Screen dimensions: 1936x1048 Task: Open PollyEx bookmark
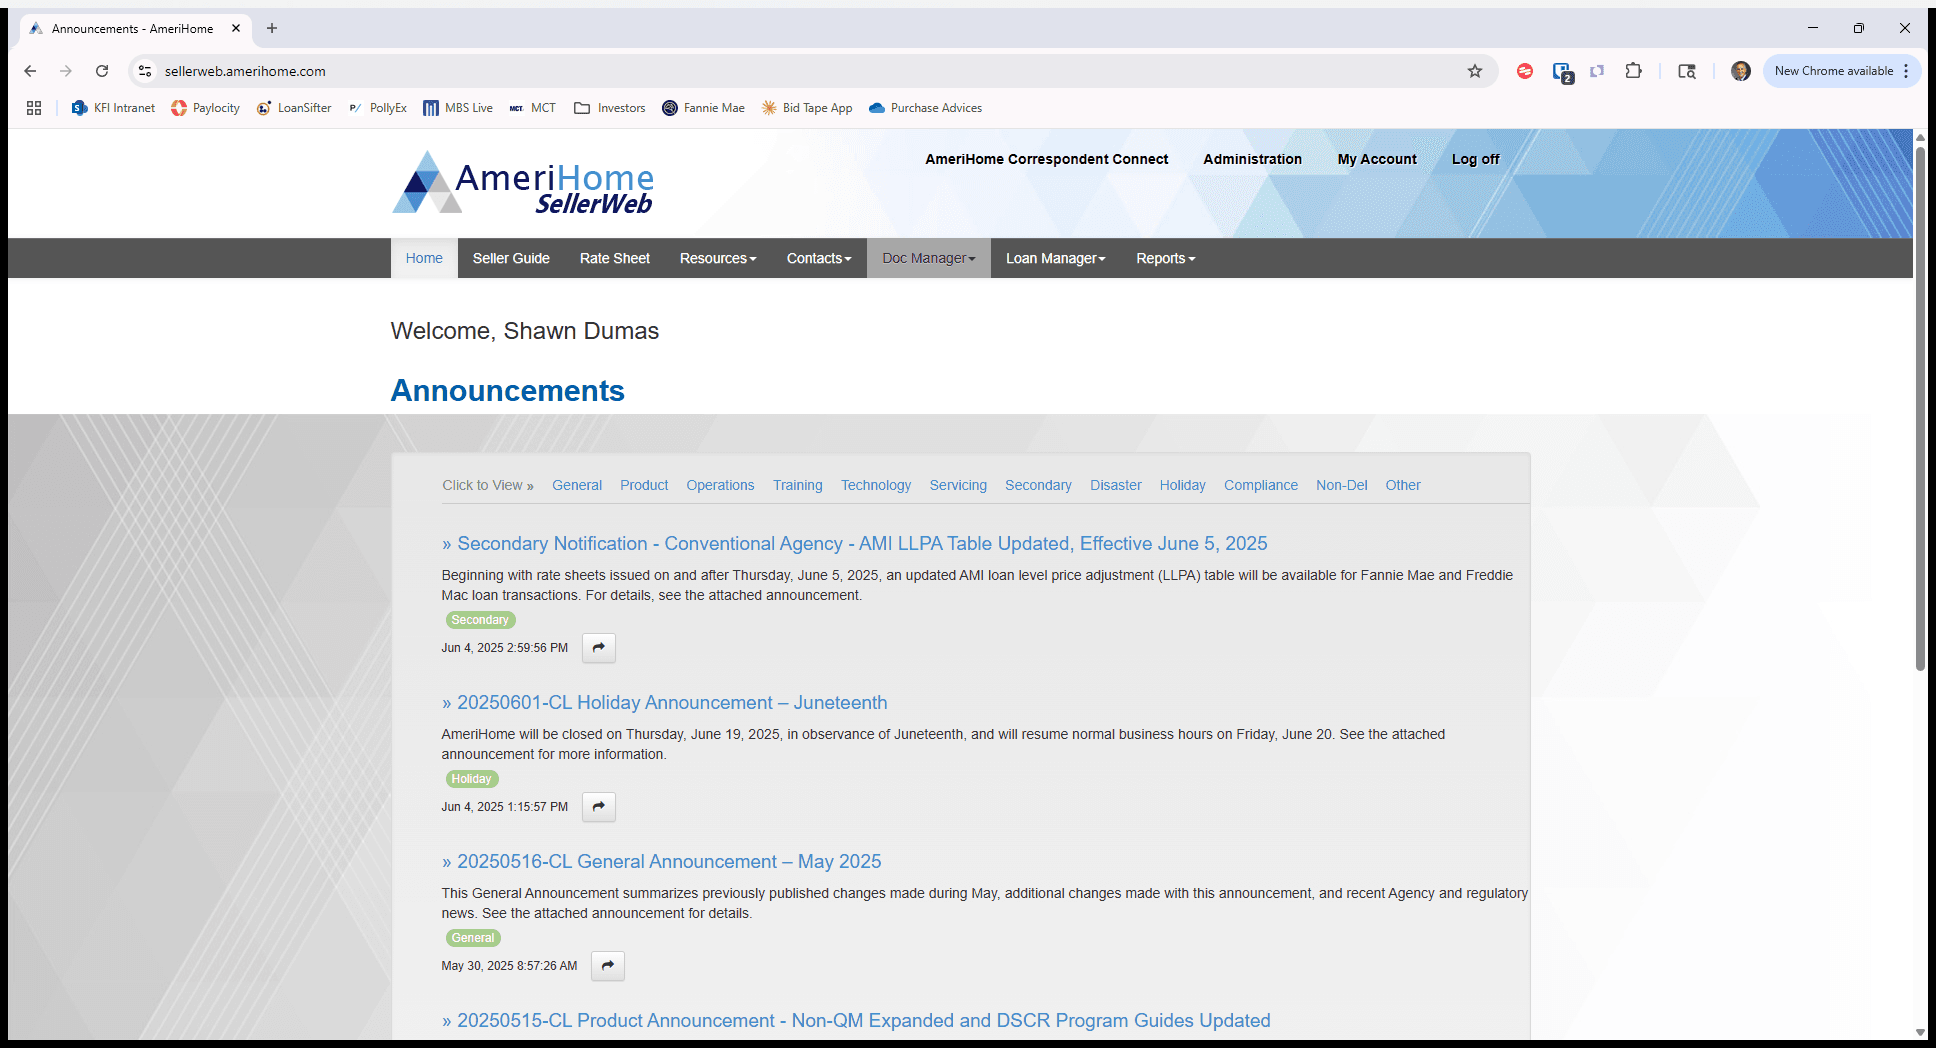point(377,108)
